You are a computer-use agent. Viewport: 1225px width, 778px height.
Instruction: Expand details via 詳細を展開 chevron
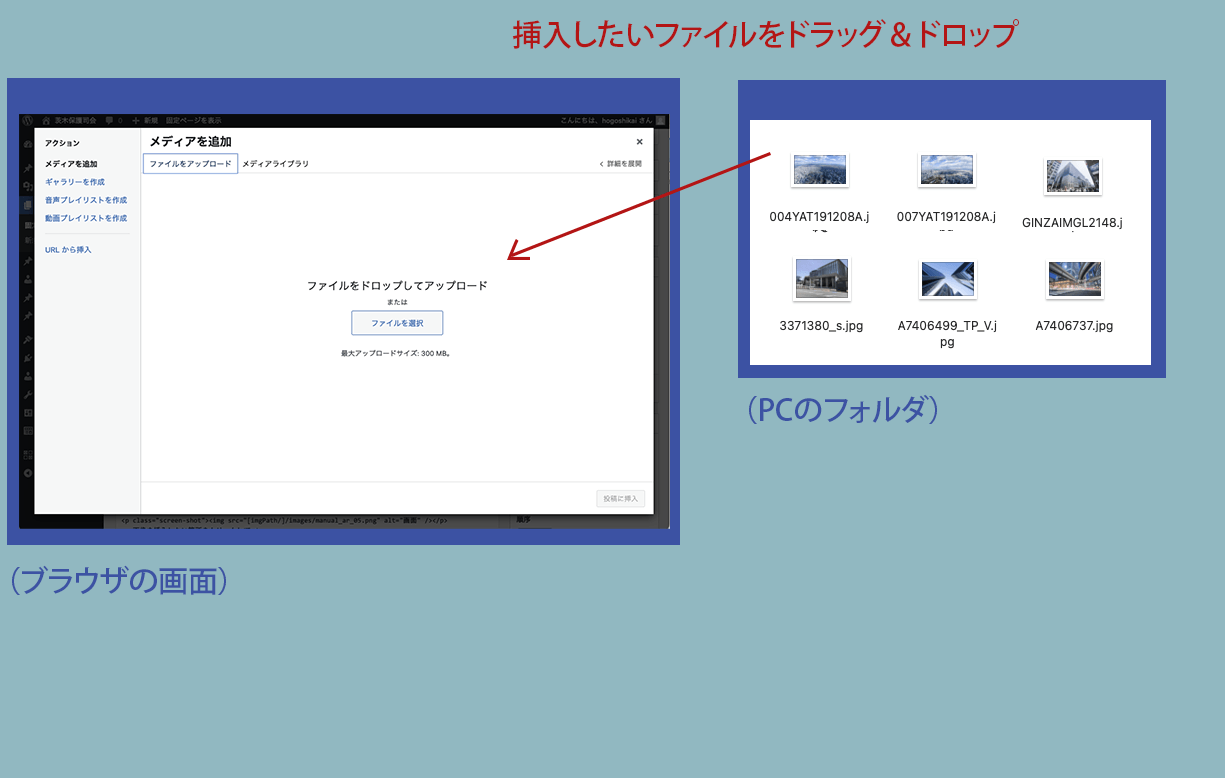(x=602, y=163)
